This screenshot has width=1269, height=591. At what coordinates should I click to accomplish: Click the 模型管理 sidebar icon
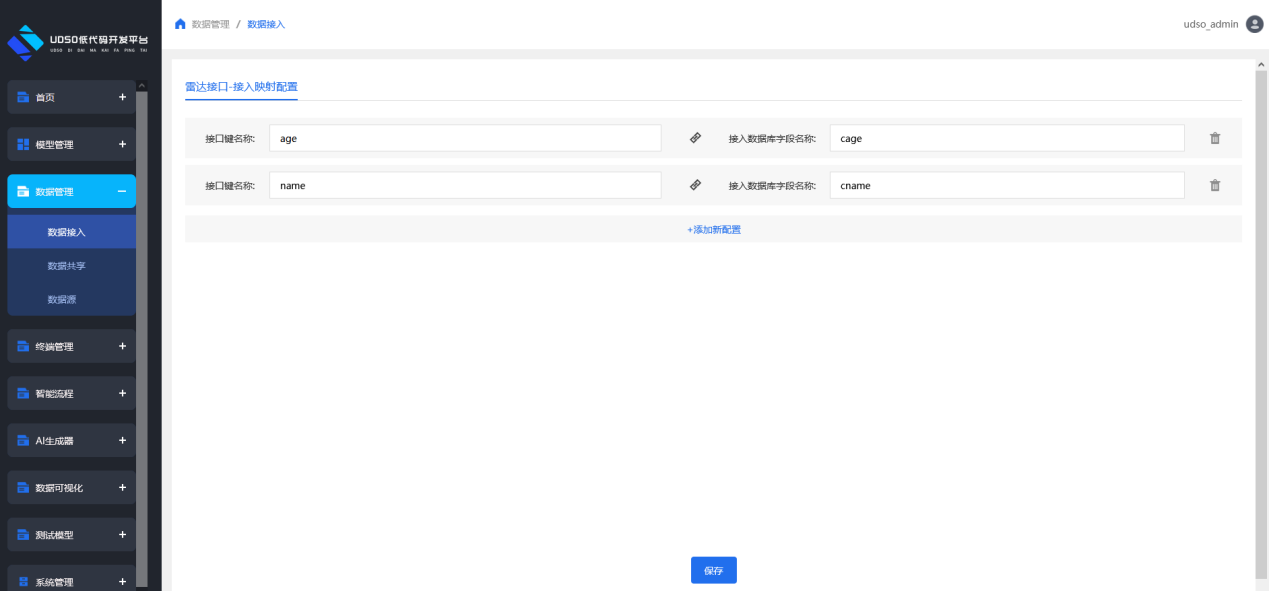23,144
